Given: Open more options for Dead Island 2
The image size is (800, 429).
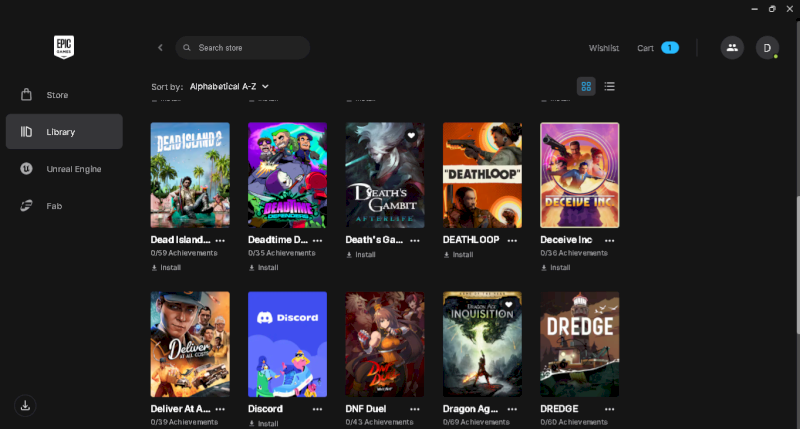Looking at the screenshot, I should 220,240.
